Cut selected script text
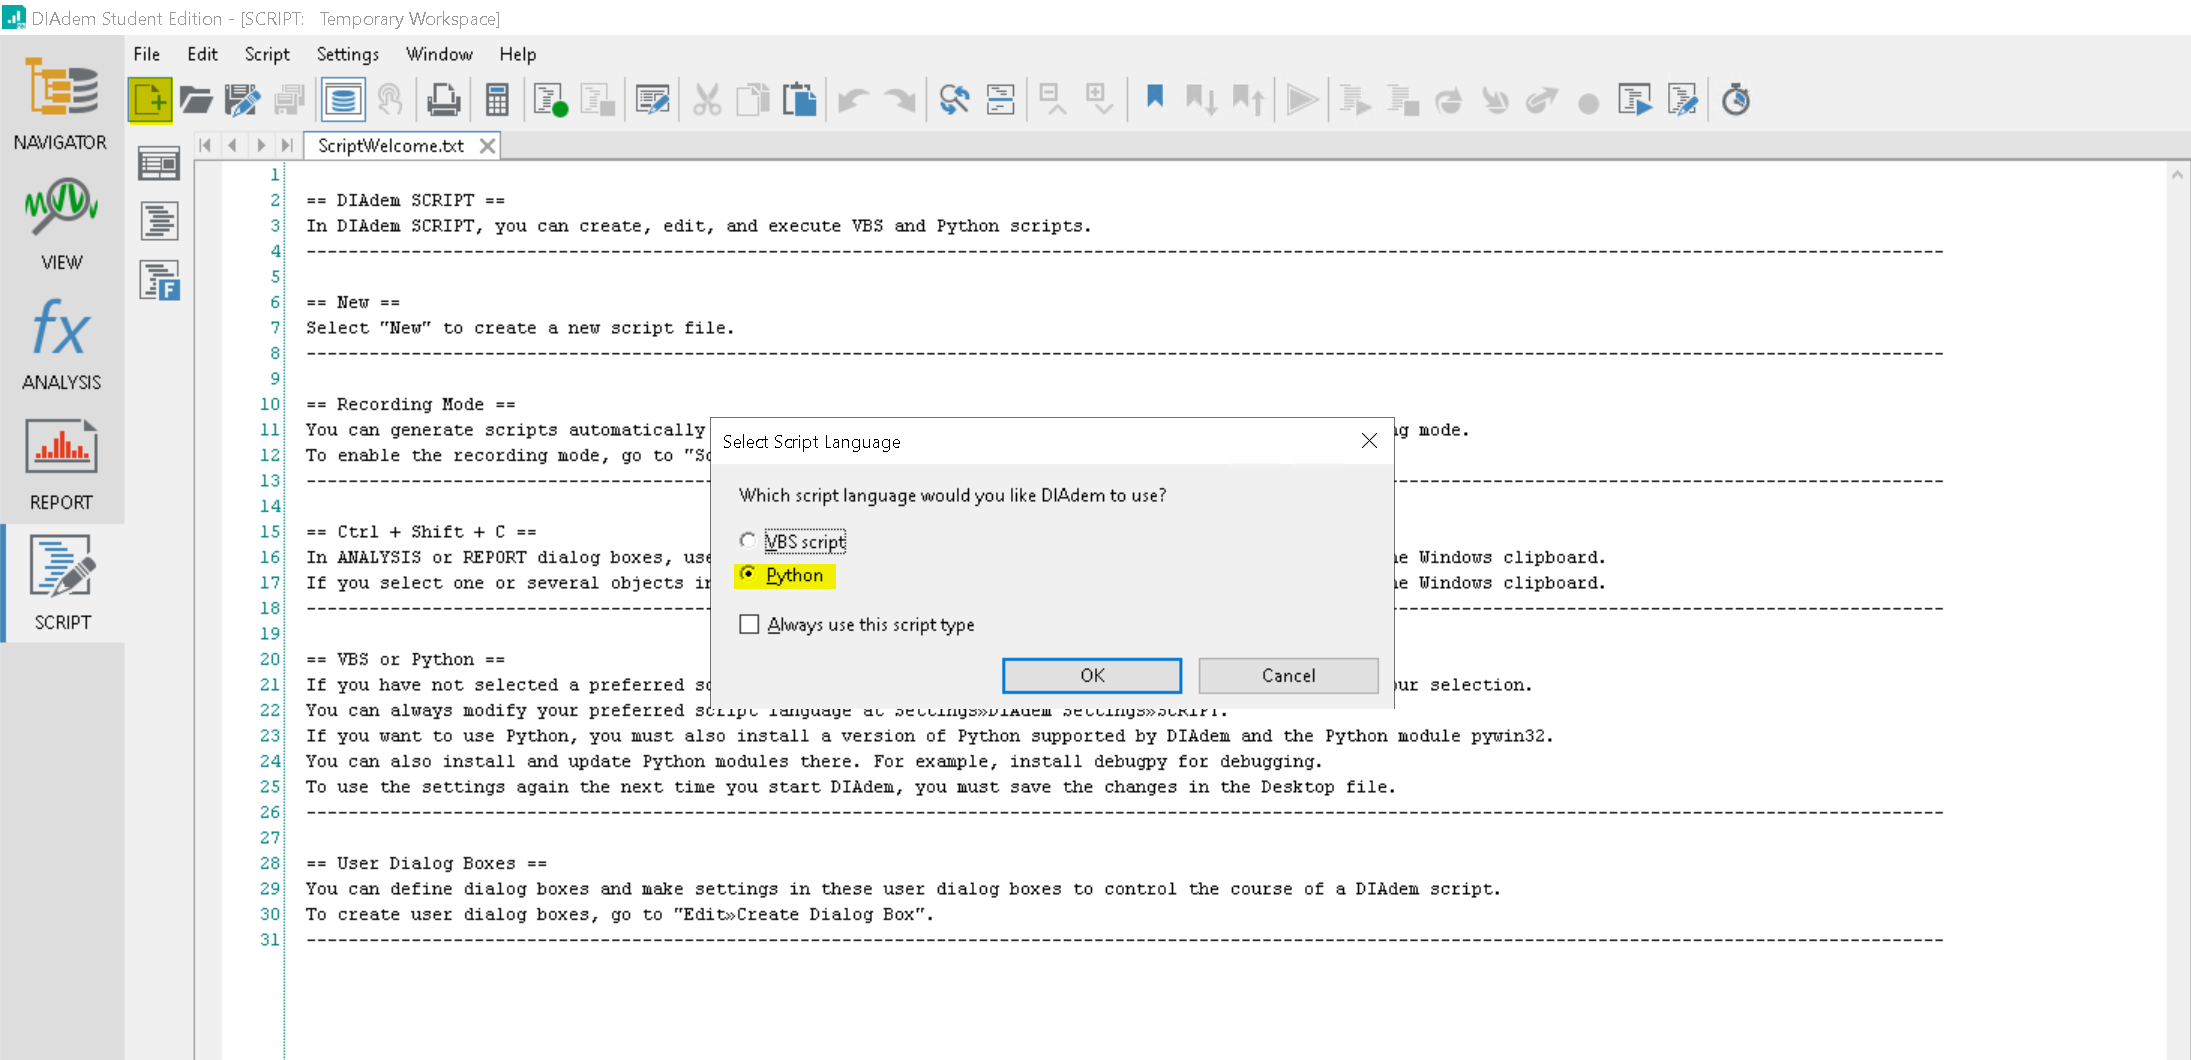2191x1060 pixels. (x=707, y=100)
